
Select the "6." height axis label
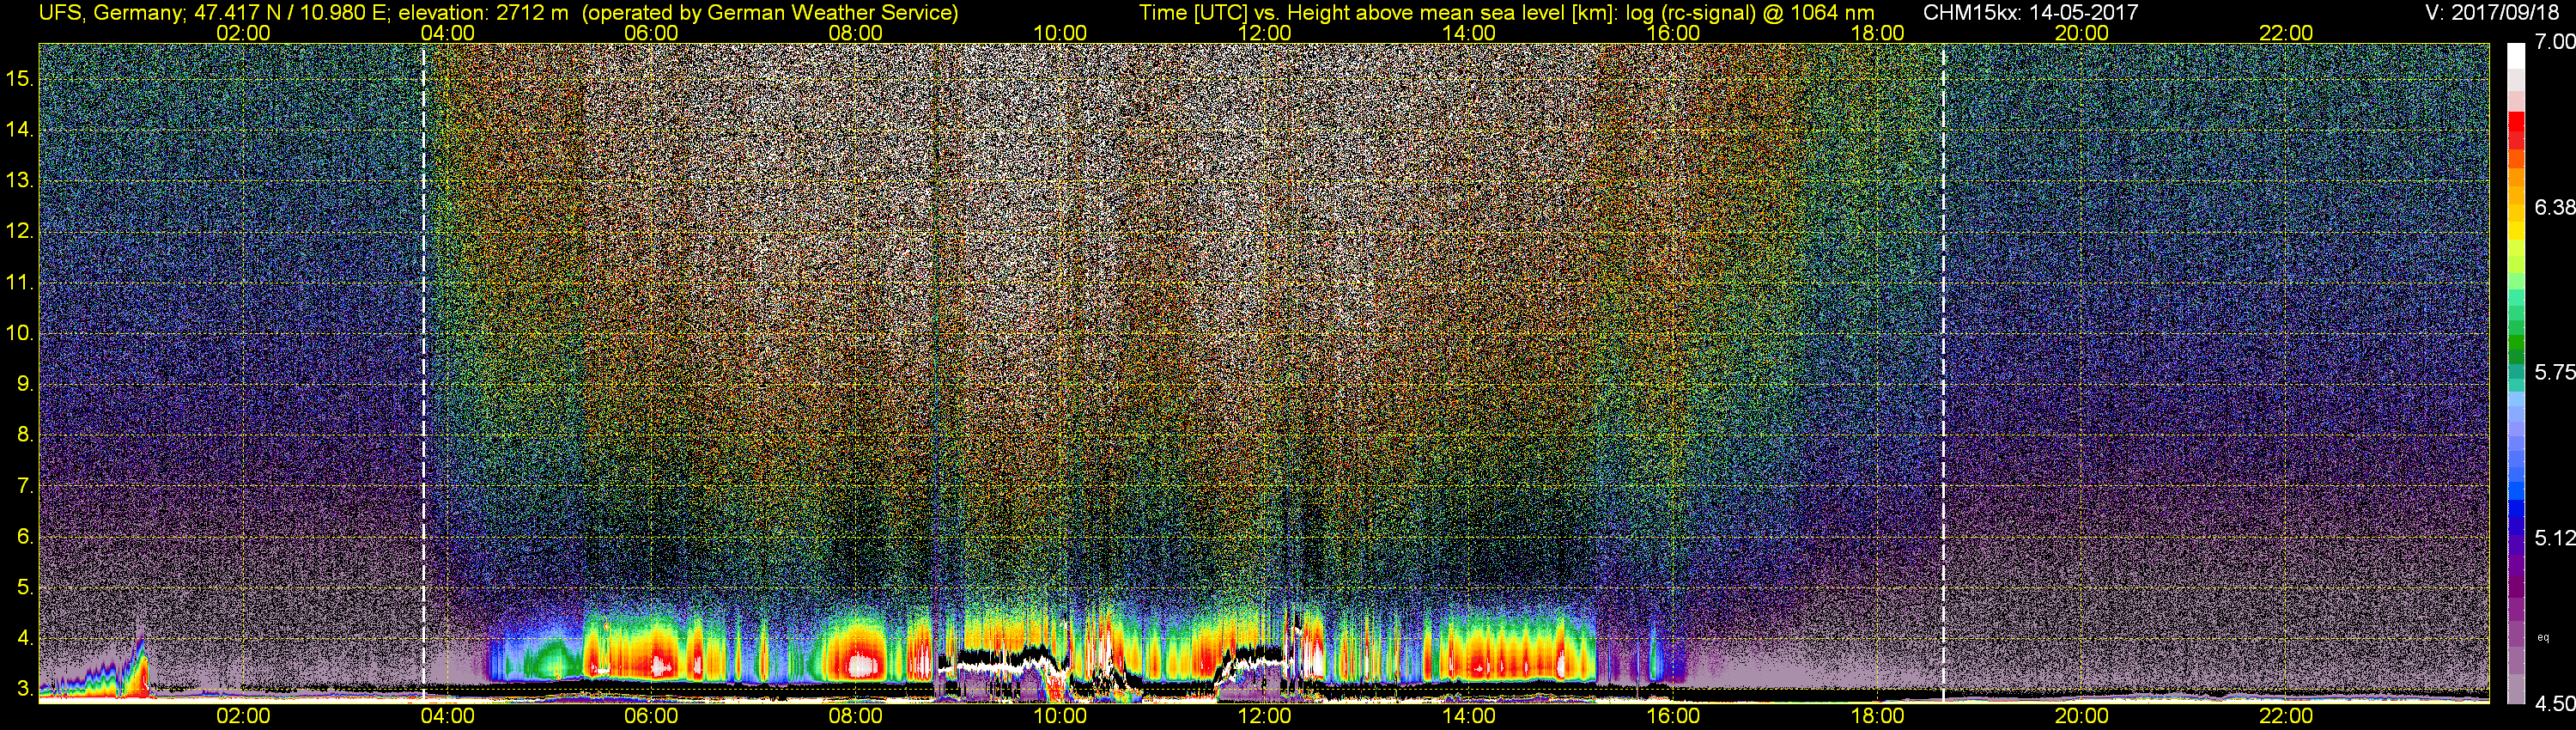tap(25, 536)
